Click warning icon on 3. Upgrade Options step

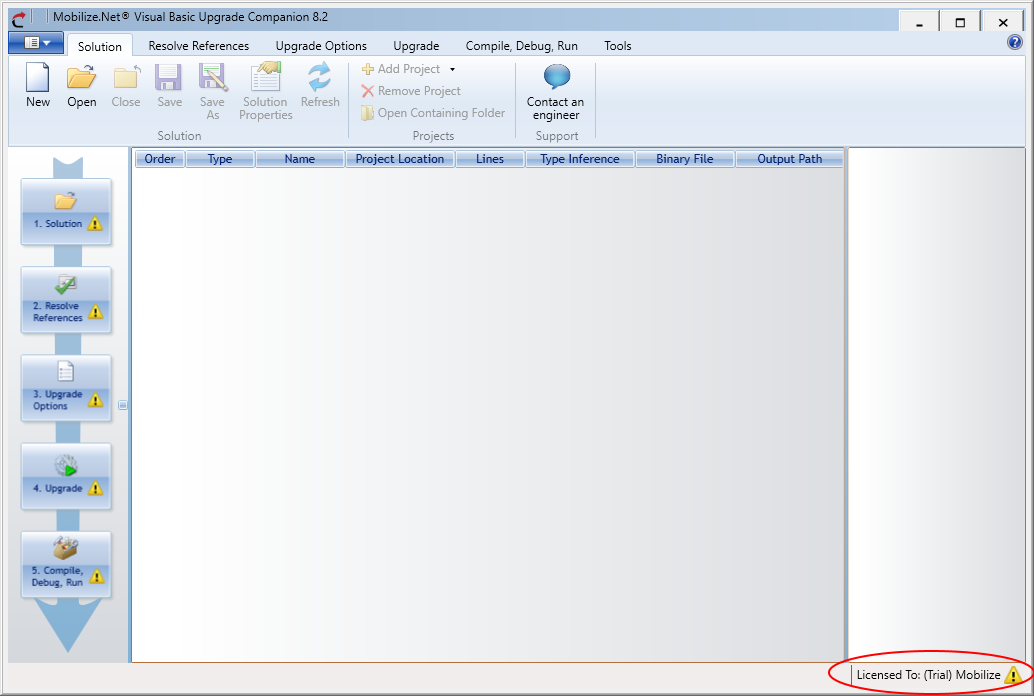click(x=96, y=400)
